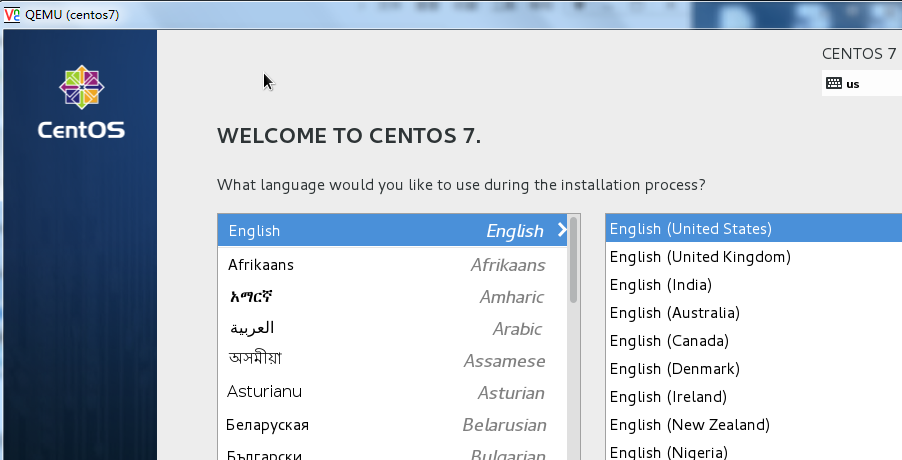Screen dimensions: 902x460
Task: Select Assamese language row
Action: (x=393, y=361)
